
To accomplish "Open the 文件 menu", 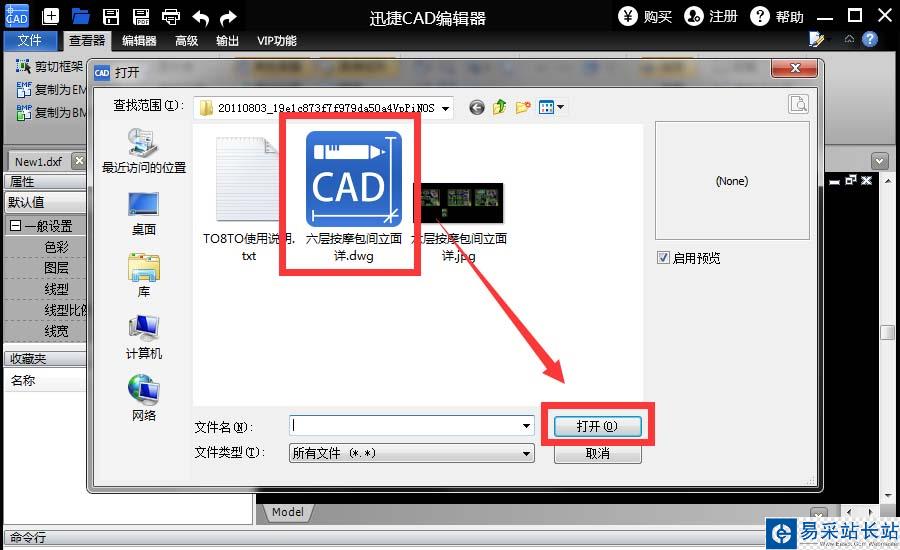I will 30,40.
